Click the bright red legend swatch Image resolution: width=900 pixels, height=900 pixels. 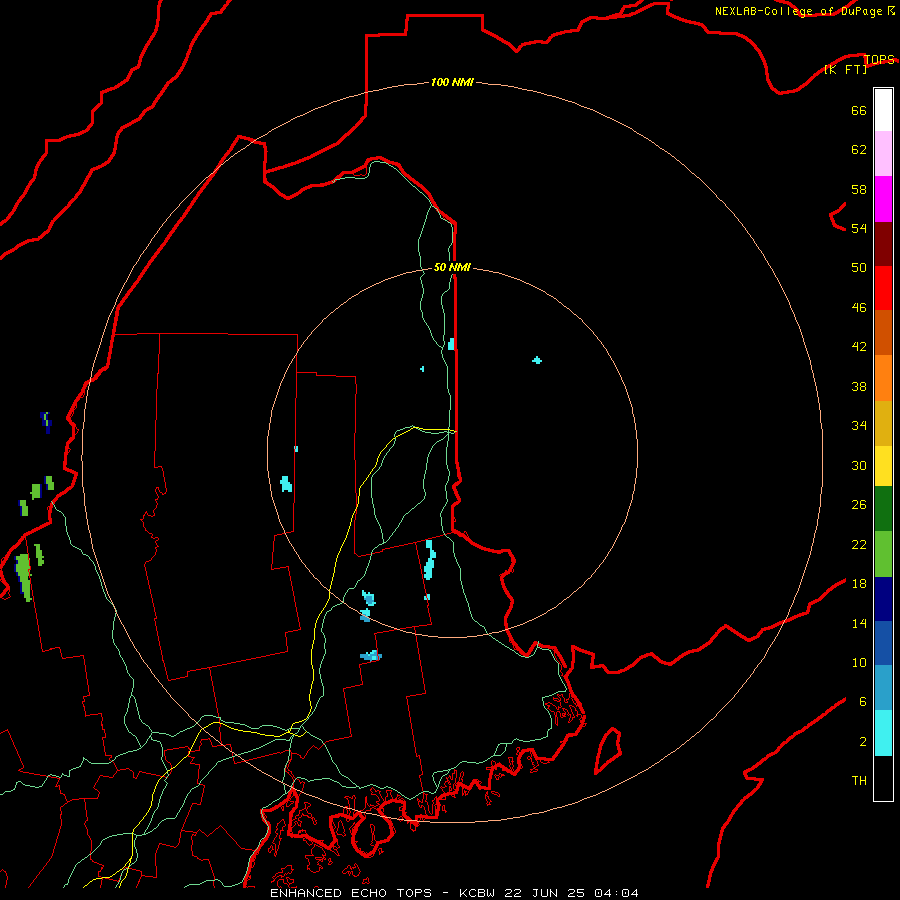(x=883, y=288)
